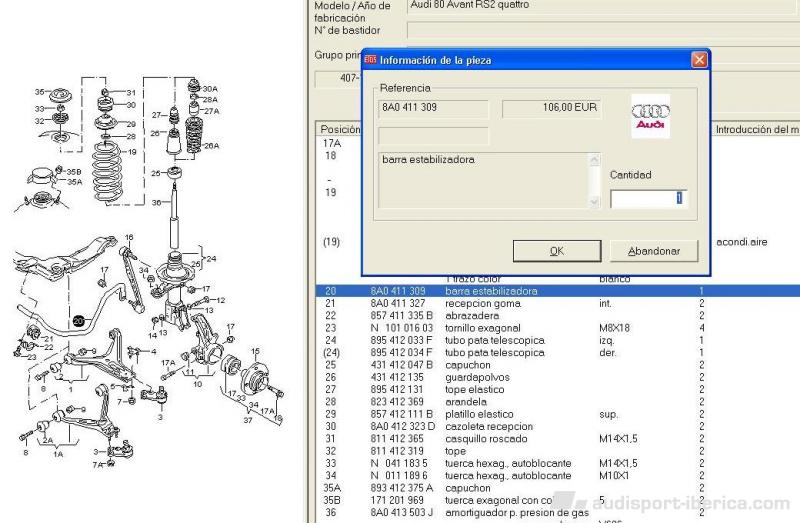Click the Audi logo in the dialog

tap(651, 116)
